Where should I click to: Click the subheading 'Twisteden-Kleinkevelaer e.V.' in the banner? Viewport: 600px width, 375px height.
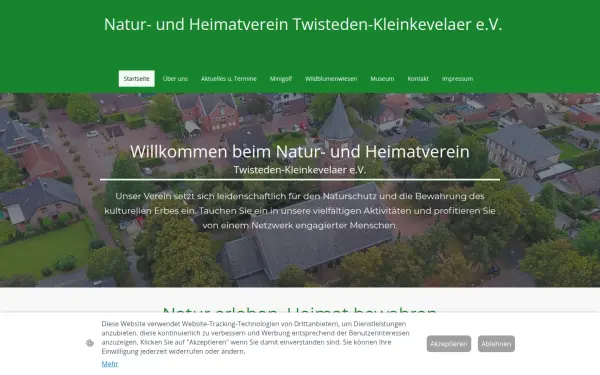(300, 170)
